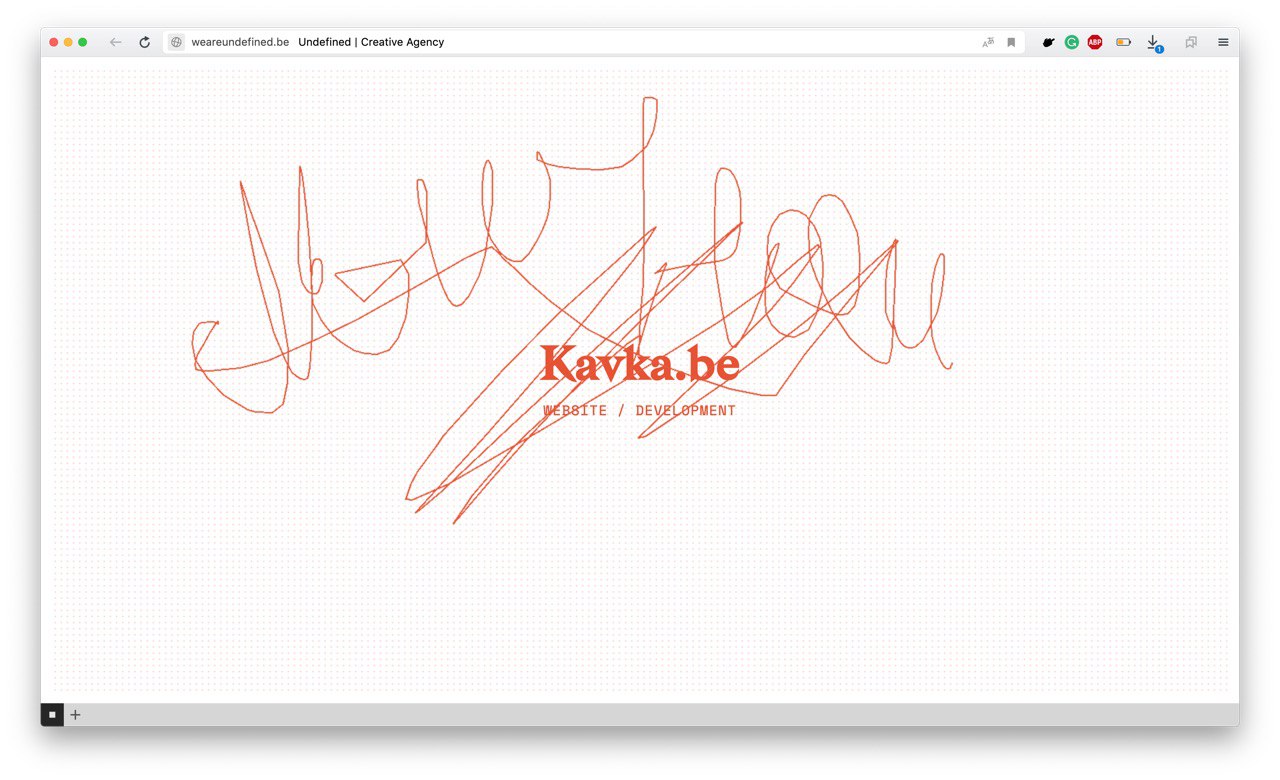Click the browser back arrow

pyautogui.click(x=116, y=42)
